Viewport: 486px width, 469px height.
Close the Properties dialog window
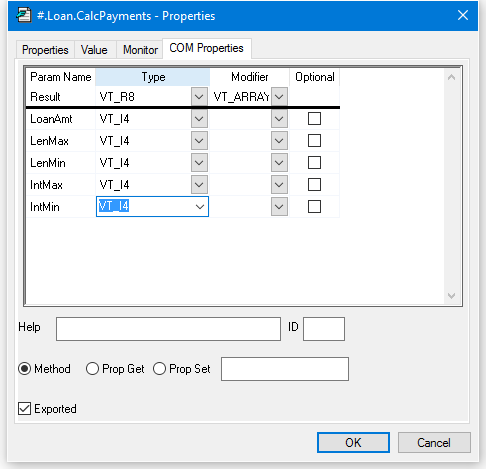coord(463,15)
